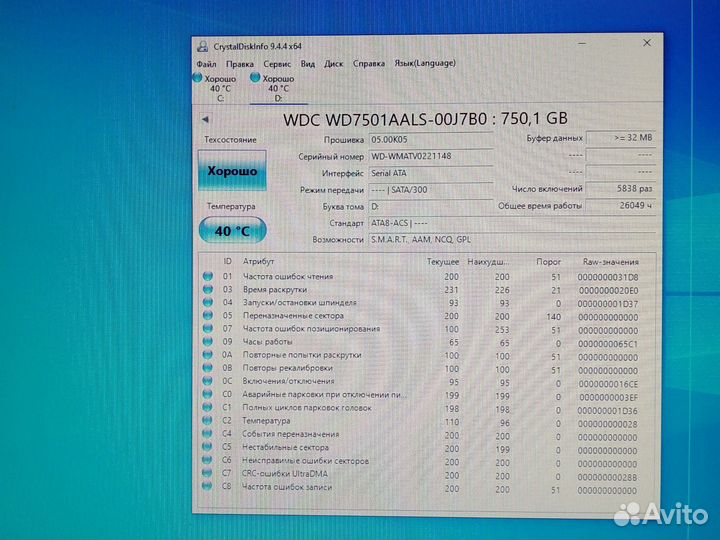Select the D: disk tab

click(x=278, y=88)
